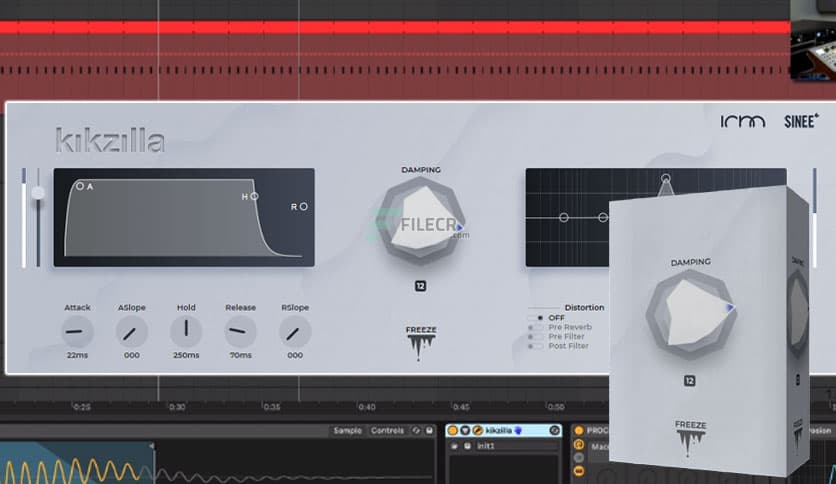Activate the Freeze icicle icon in plugin

[421, 345]
